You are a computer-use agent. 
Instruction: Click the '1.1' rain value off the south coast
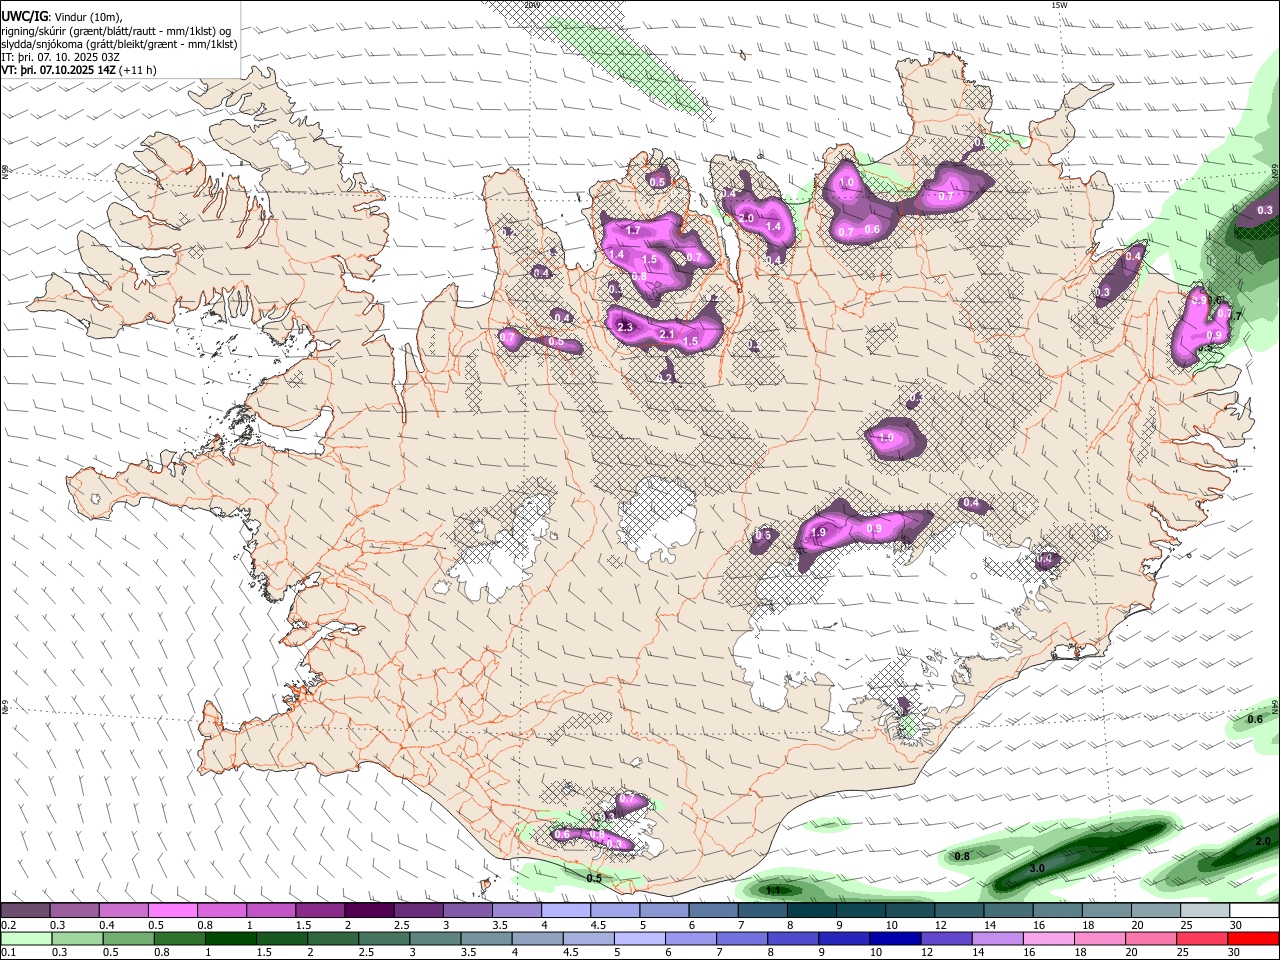[x=773, y=889]
